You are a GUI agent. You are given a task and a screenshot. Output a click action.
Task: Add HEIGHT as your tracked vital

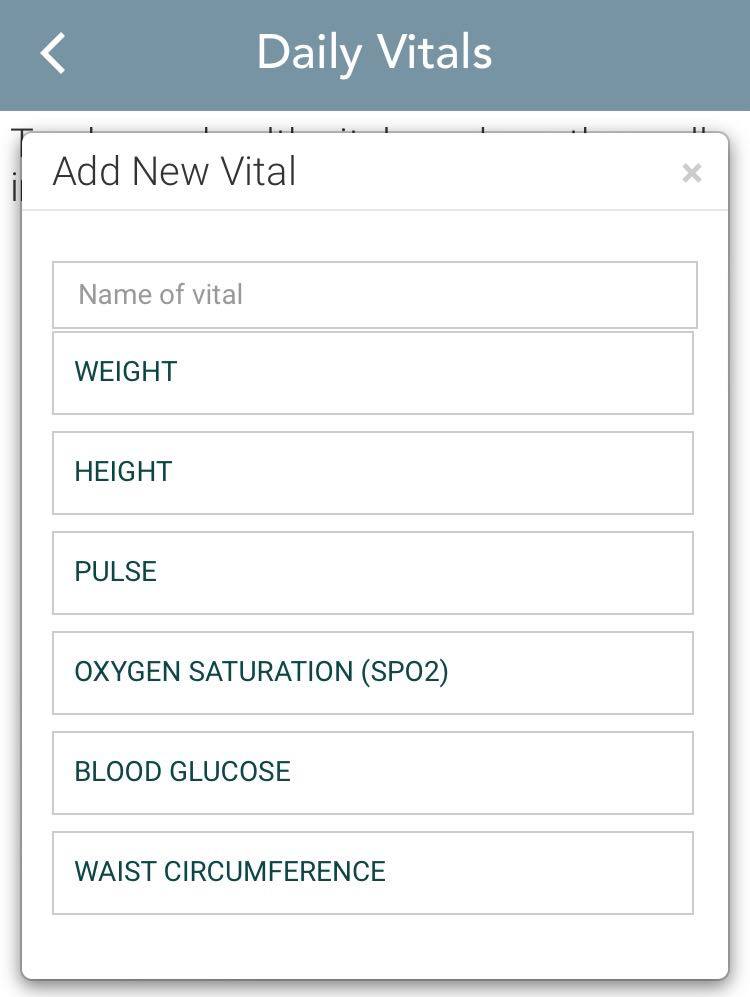[x=372, y=472]
